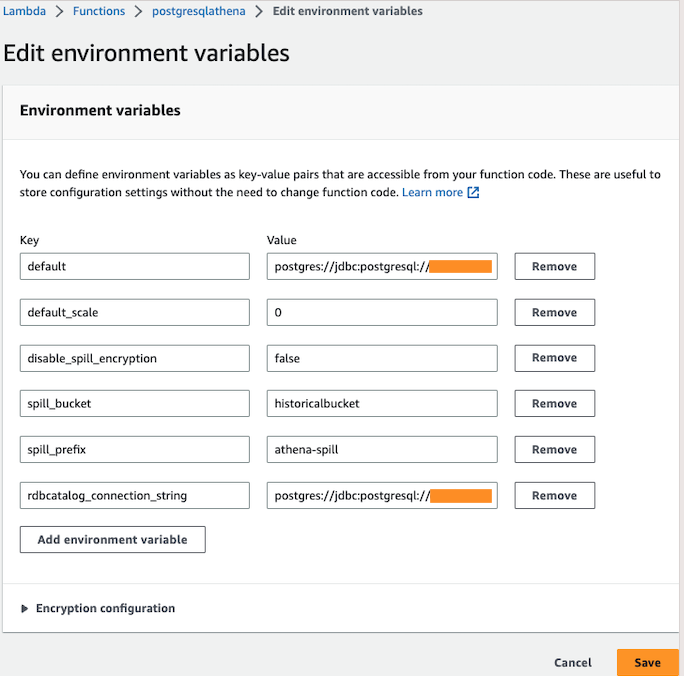684x676 pixels.
Task: Remove the rdbcatalog_connection_string variable
Action: tap(554, 496)
